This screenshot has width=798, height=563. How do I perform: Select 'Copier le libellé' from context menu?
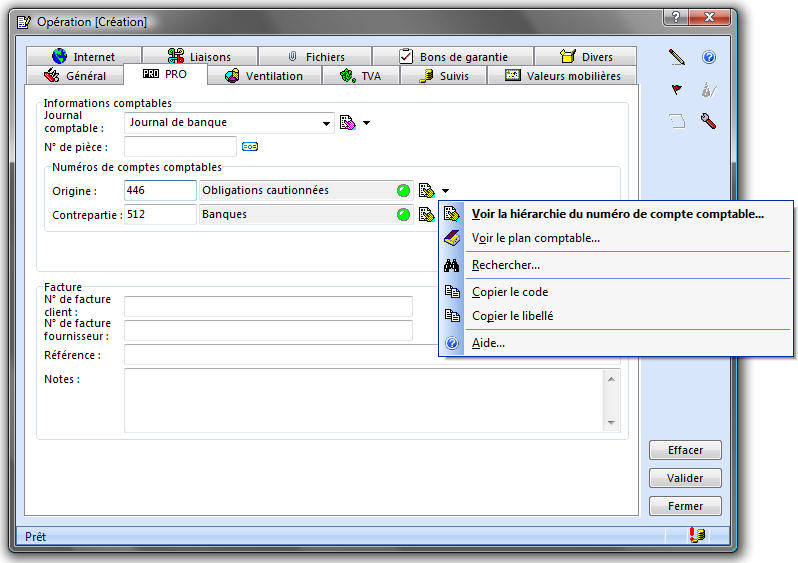click(x=512, y=316)
